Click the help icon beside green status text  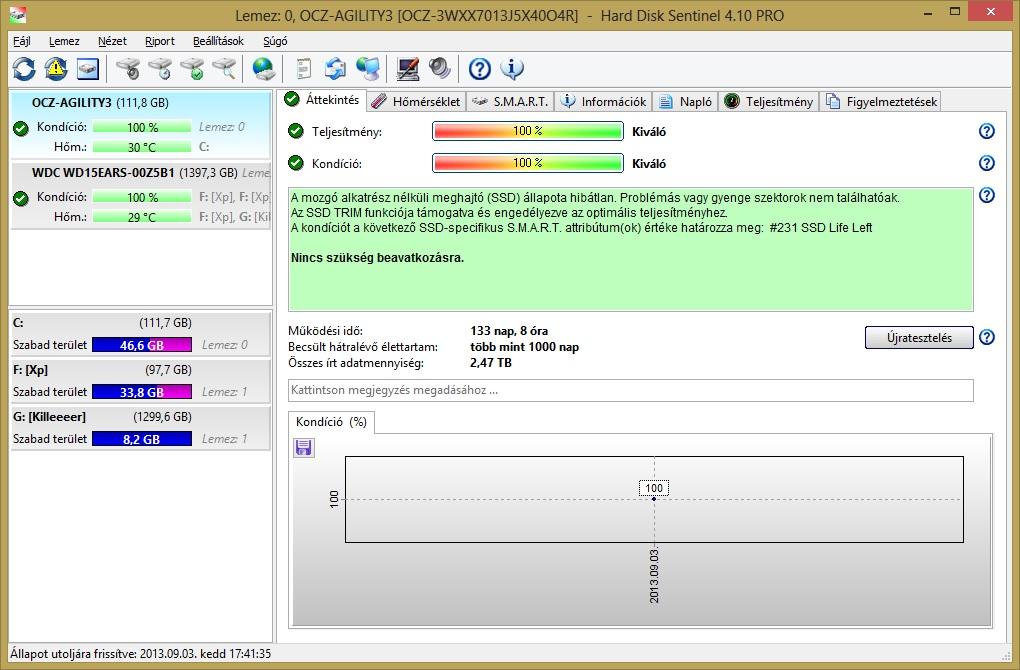tap(987, 195)
